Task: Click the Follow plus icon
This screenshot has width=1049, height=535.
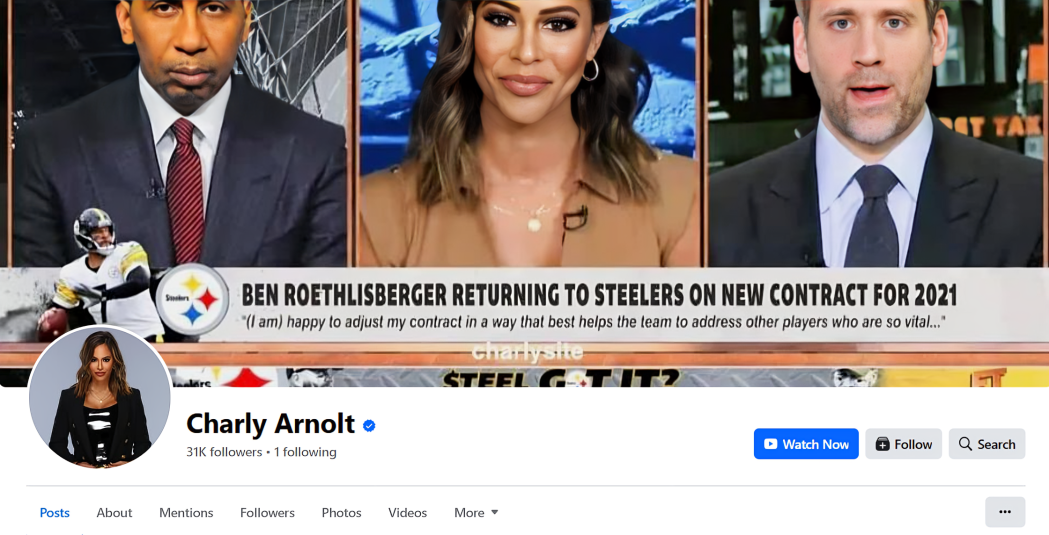Action: pyautogui.click(x=882, y=444)
